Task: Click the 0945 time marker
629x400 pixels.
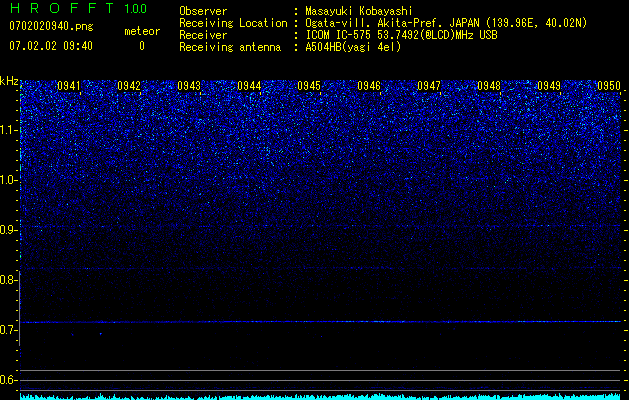Action: pyautogui.click(x=309, y=86)
